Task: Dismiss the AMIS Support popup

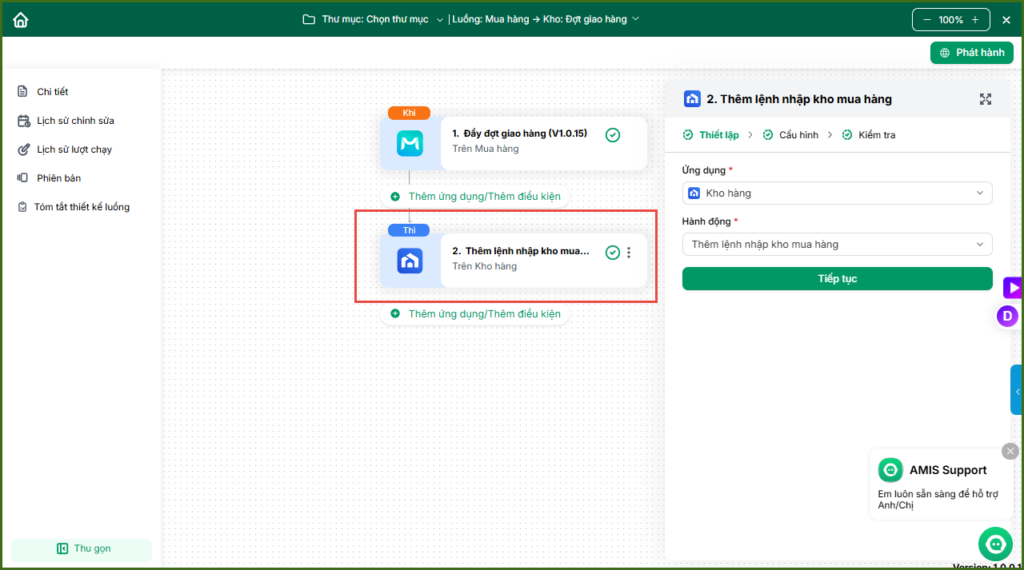Action: 1010,451
